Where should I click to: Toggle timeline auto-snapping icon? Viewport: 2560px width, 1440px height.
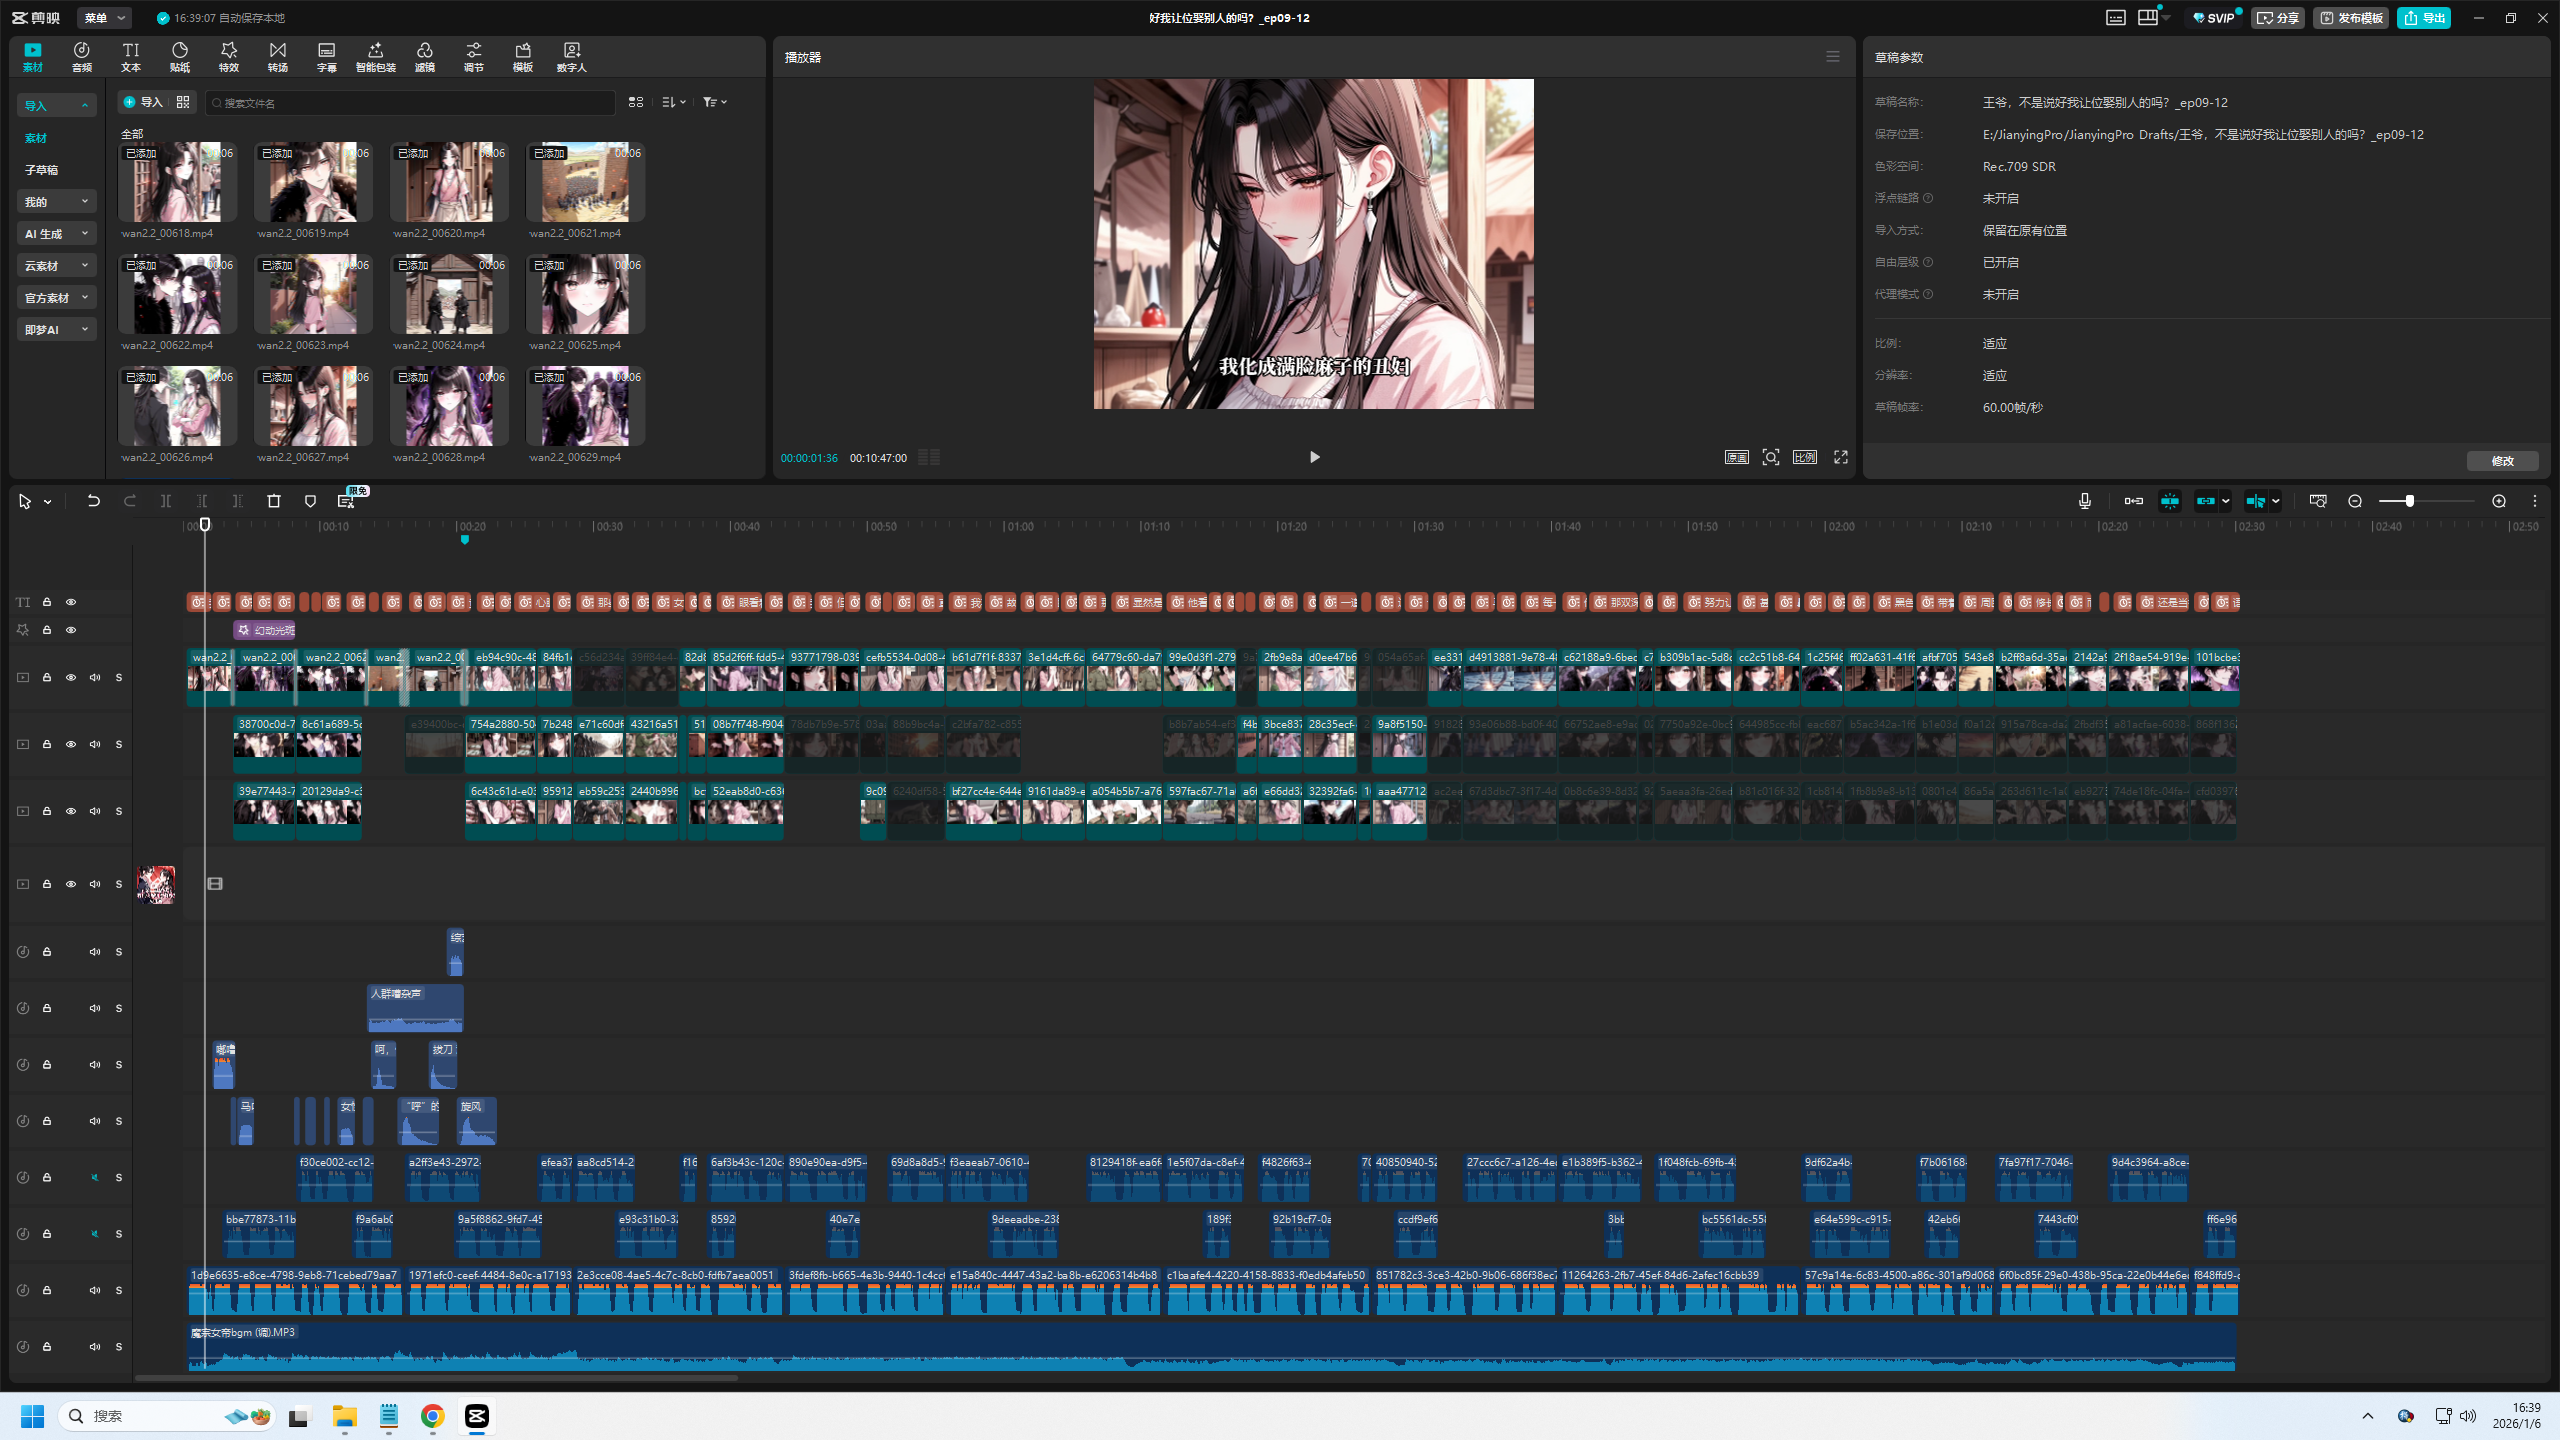[x=2170, y=501]
